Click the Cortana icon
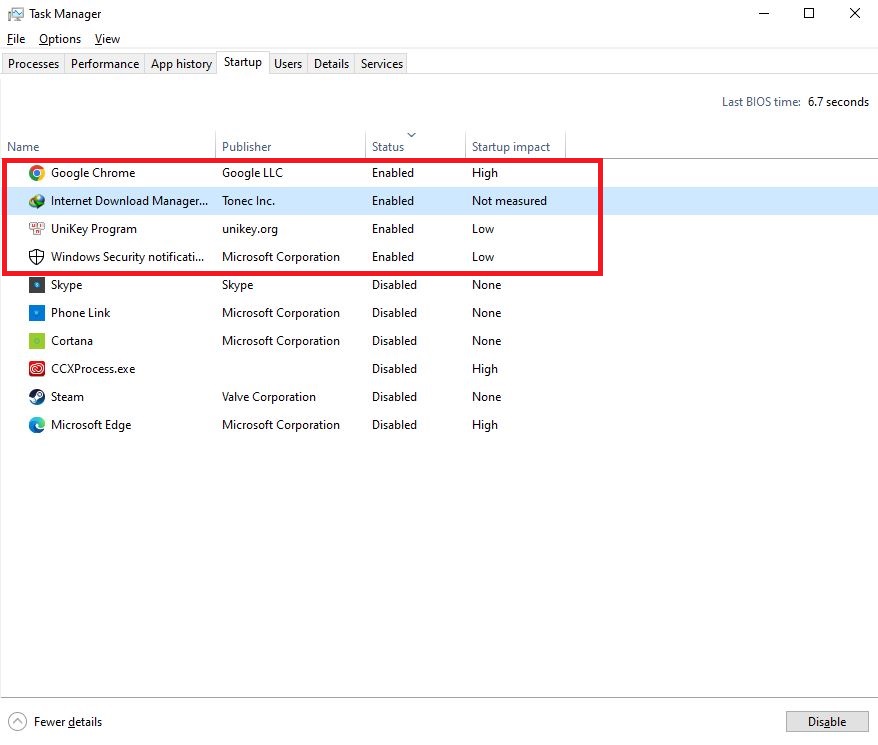878x745 pixels. coord(36,341)
